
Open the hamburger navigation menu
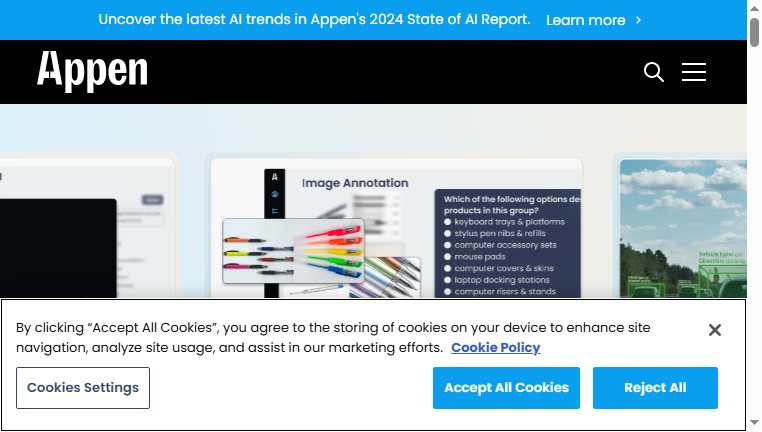[693, 72]
